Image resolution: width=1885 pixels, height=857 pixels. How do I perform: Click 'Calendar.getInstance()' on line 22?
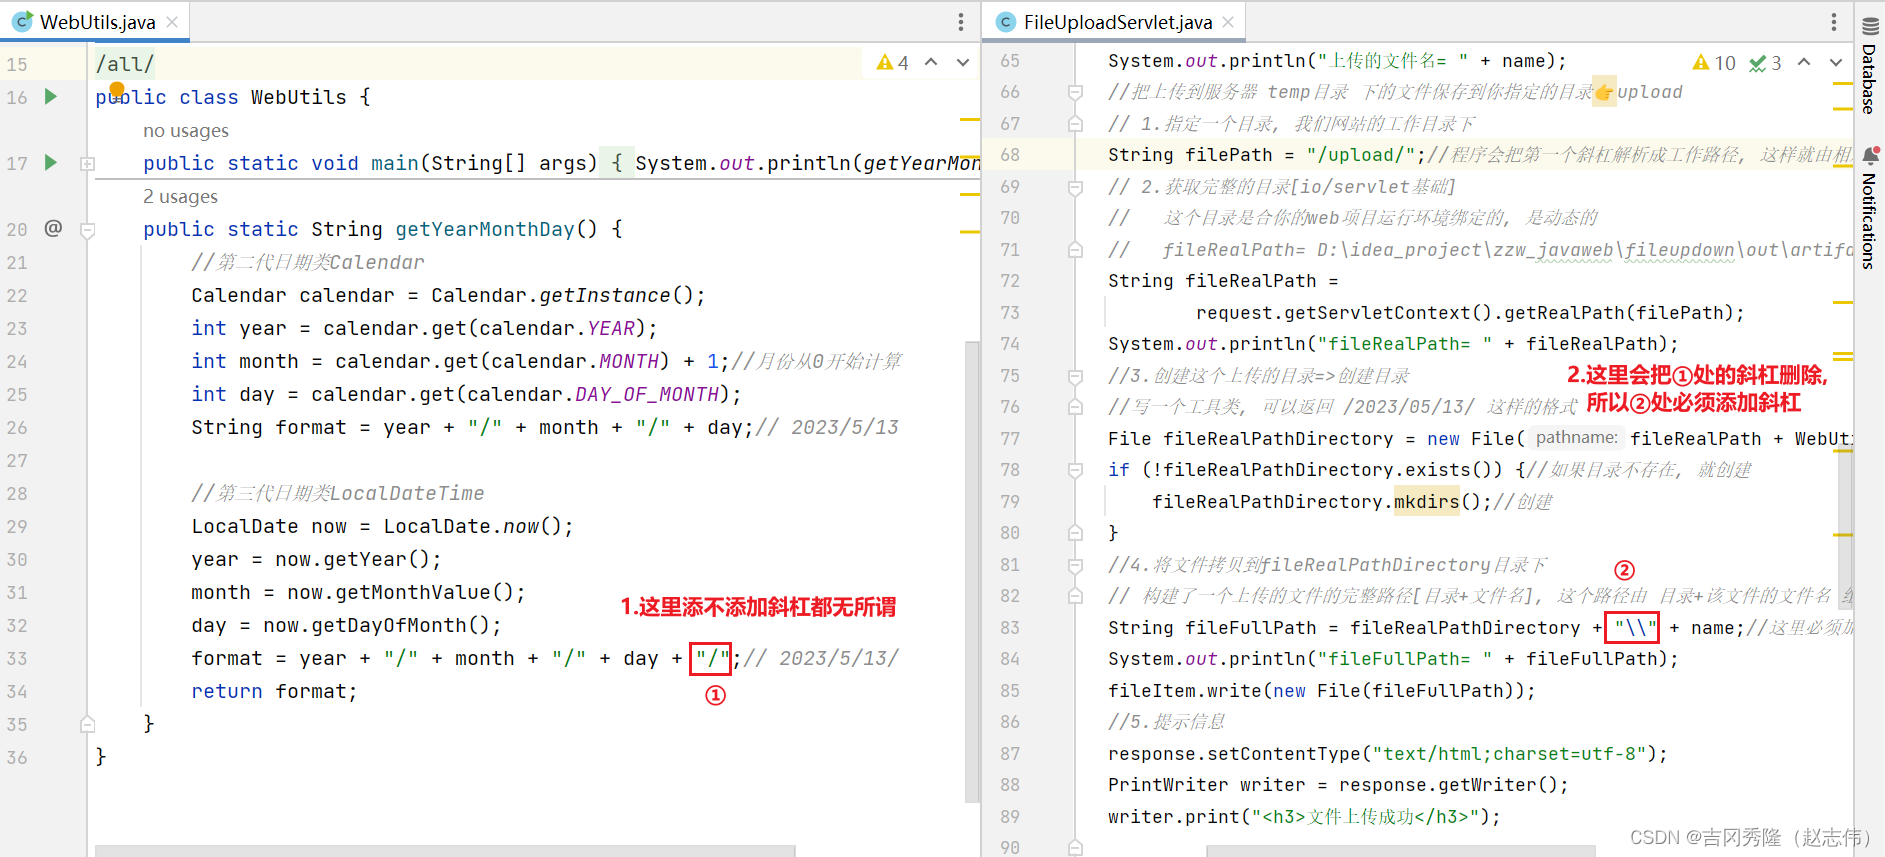tap(568, 295)
